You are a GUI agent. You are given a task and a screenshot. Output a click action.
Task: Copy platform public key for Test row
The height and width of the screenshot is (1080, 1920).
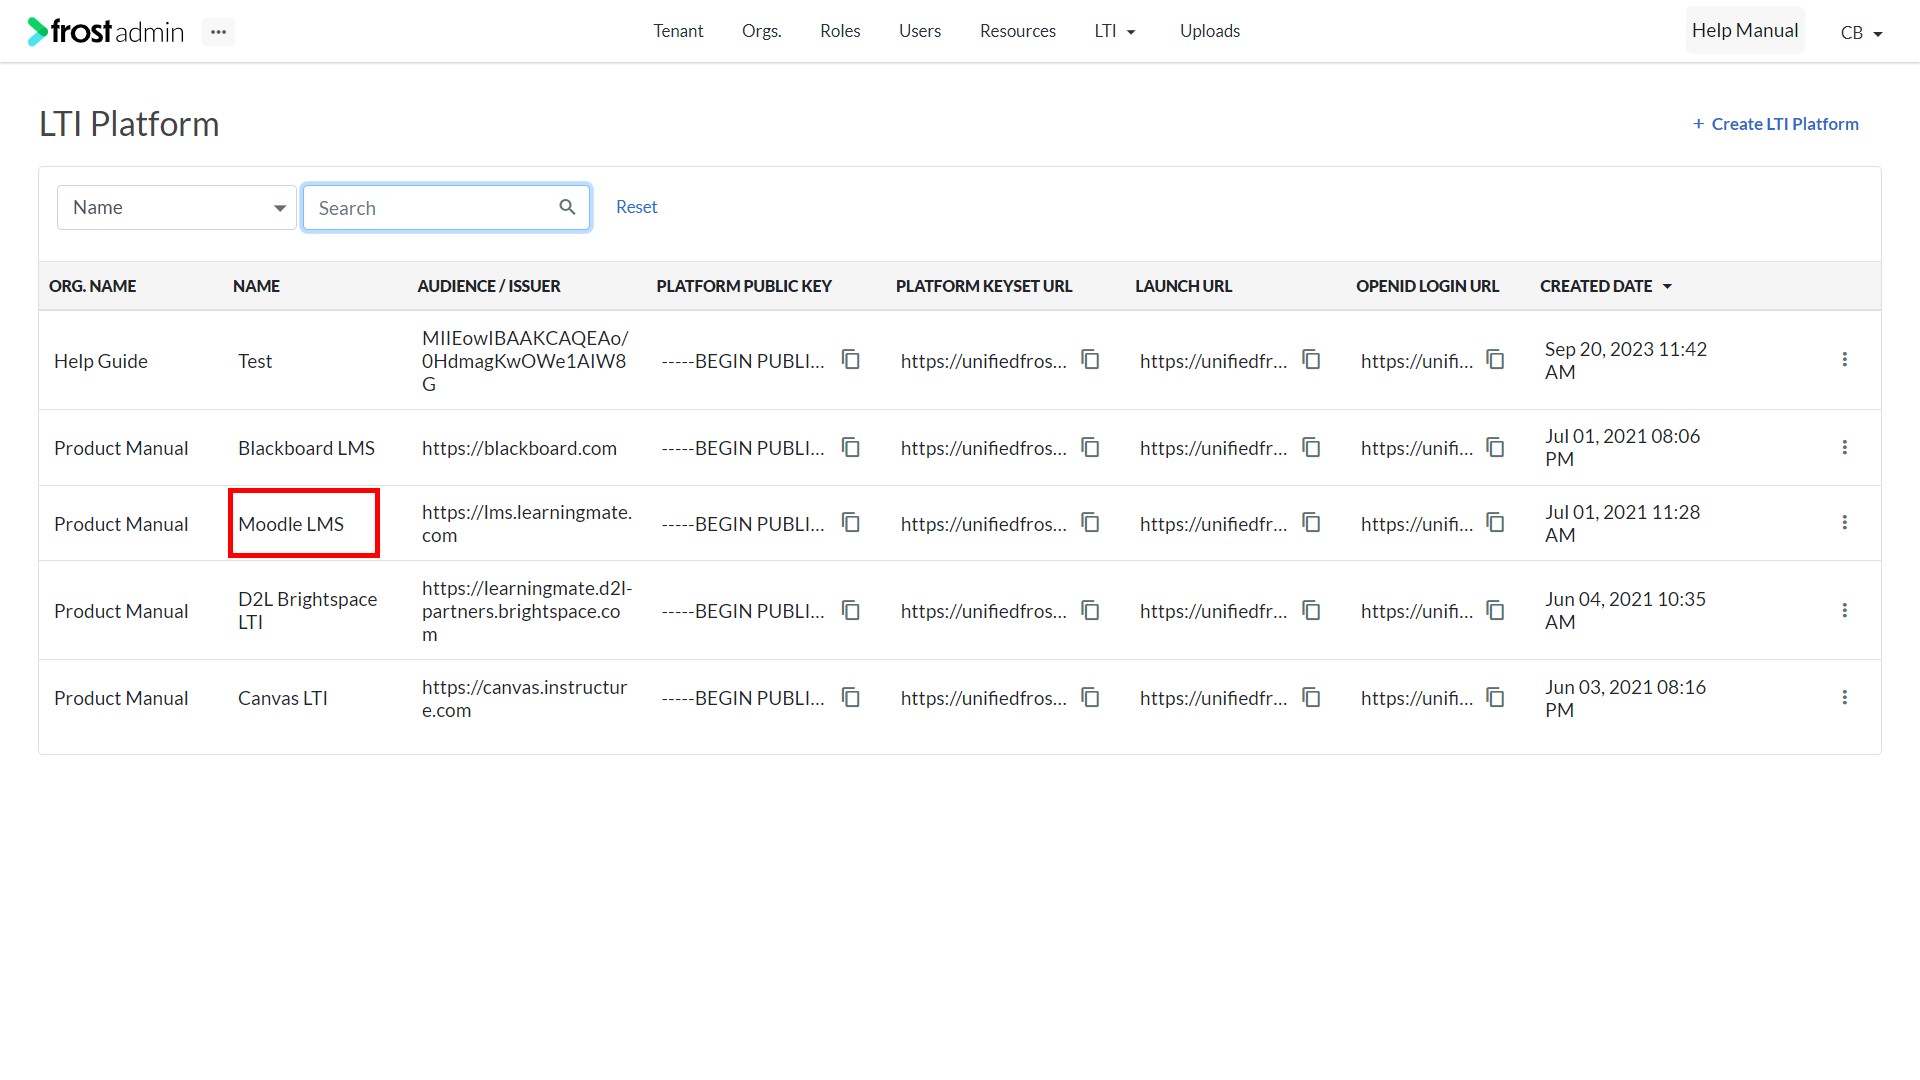(851, 359)
